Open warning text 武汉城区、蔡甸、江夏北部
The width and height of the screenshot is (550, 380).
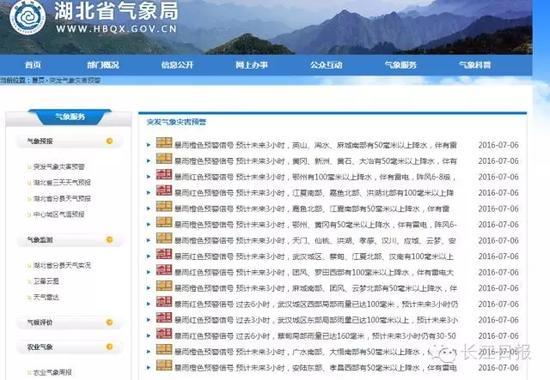coord(314,256)
